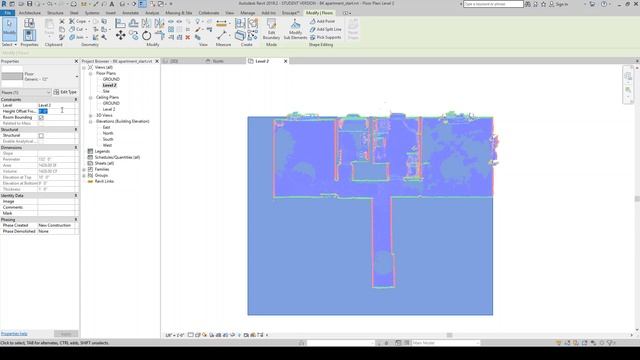Collapse the Constraints section
Screen dimensions: 640x360
point(76,100)
